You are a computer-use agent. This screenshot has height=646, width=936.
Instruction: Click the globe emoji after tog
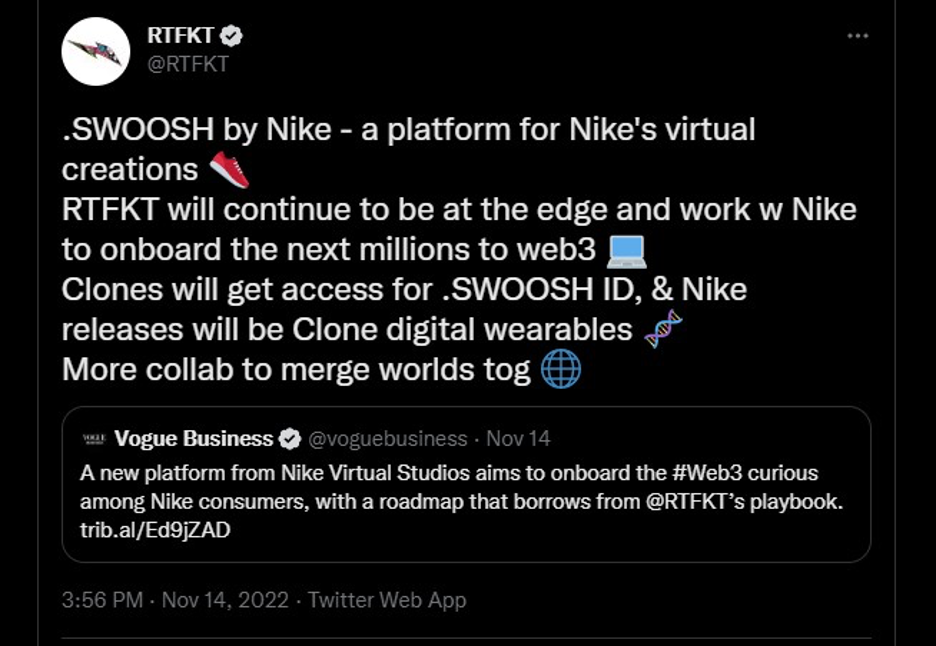[560, 369]
